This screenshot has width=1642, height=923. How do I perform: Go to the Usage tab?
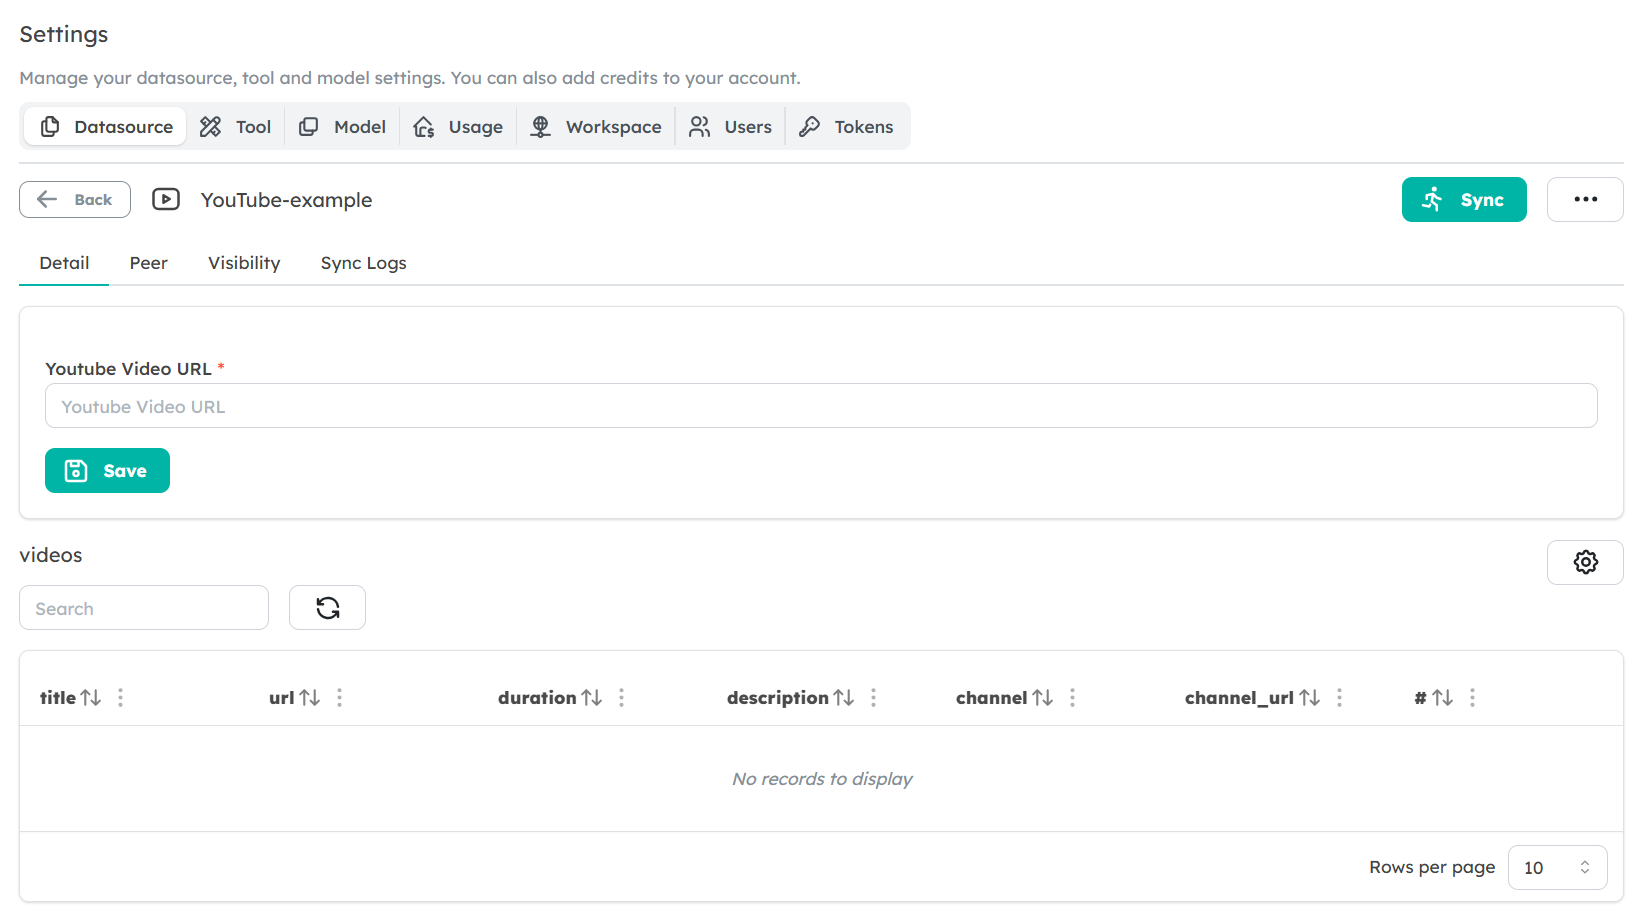(x=459, y=127)
